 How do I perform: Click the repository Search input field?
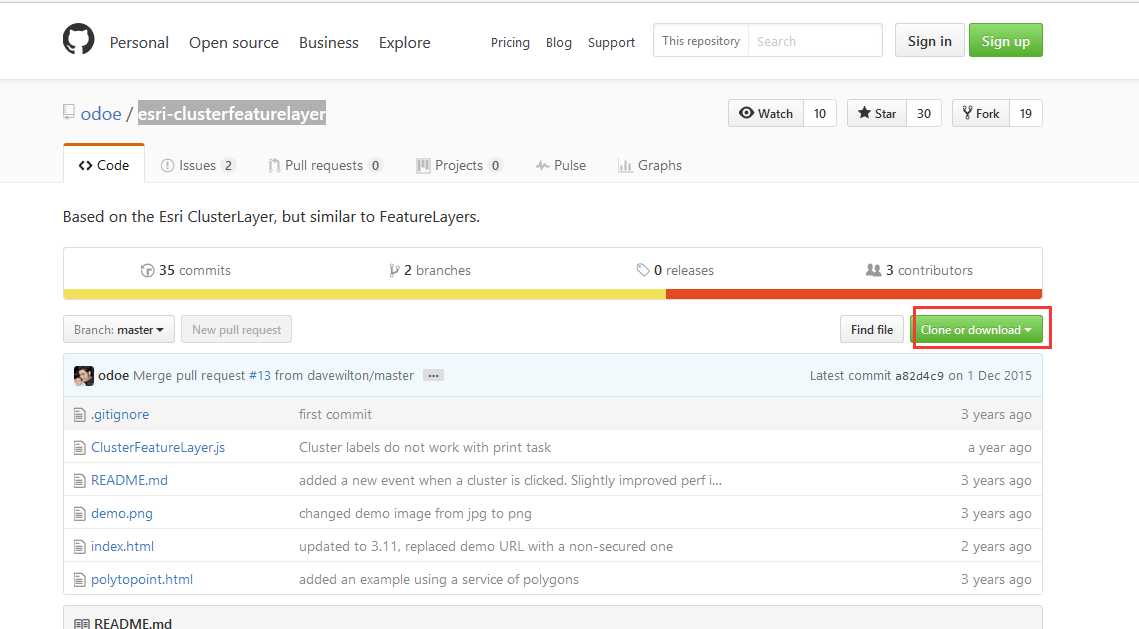click(815, 41)
